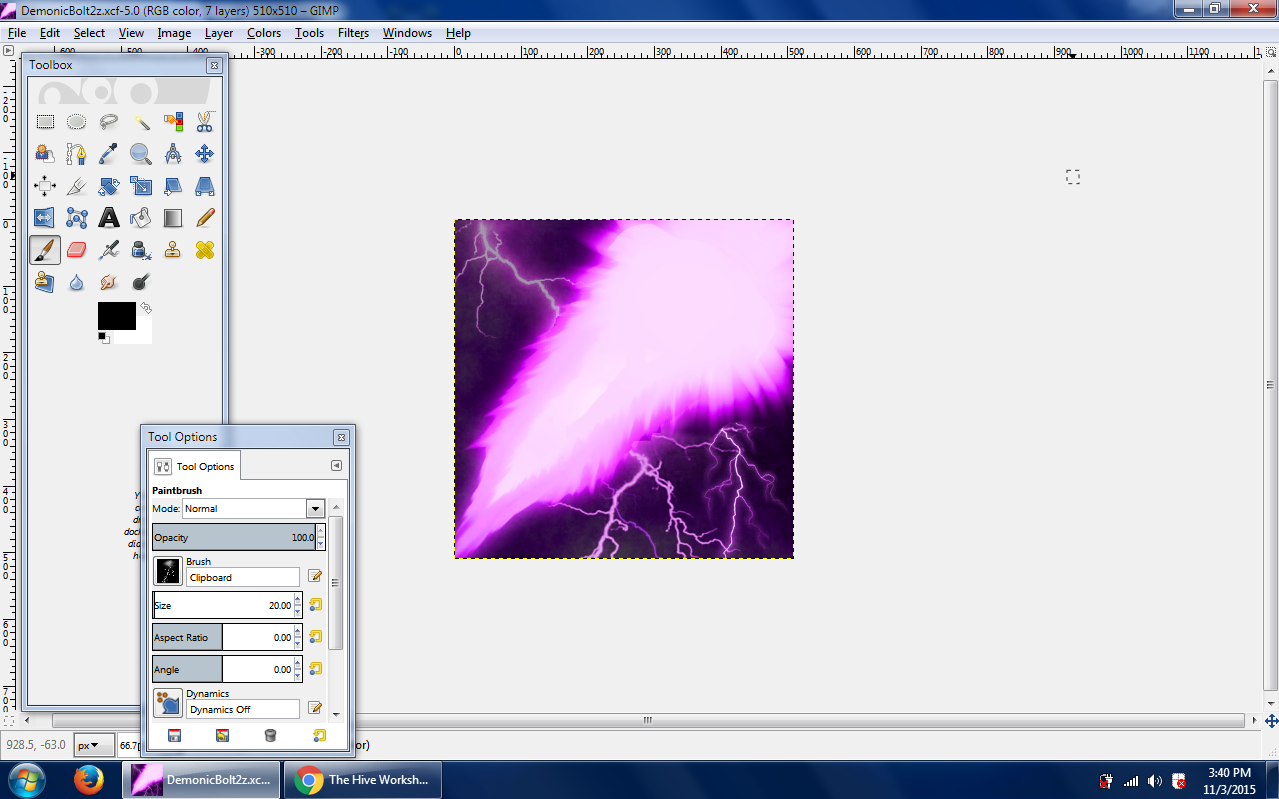1279x799 pixels.
Task: Adjust the brush Size slider
Action: click(222, 605)
